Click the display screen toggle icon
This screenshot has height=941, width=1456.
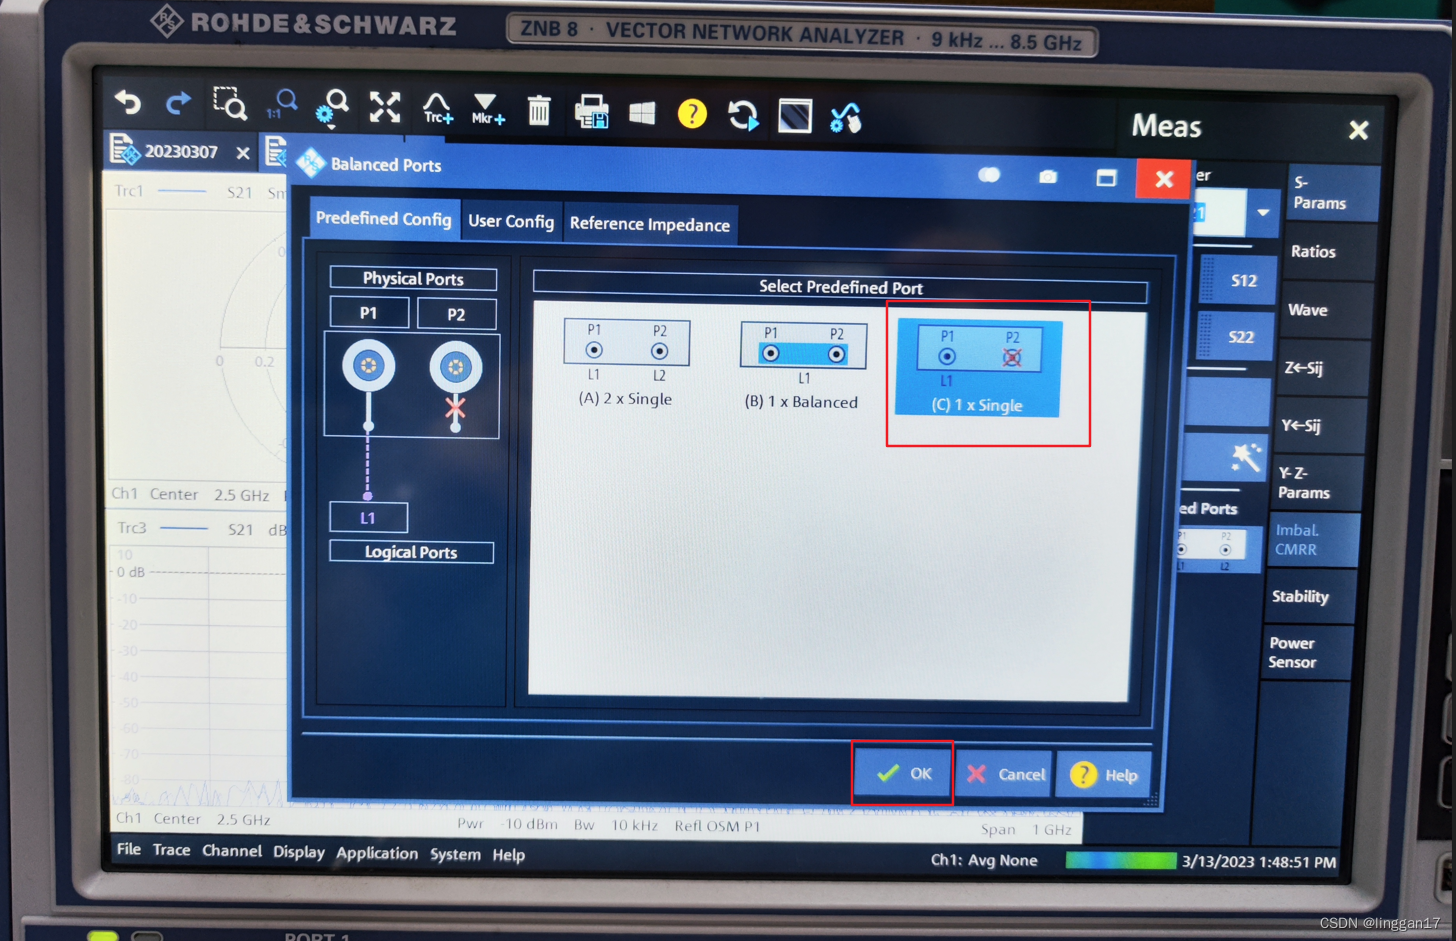[795, 117]
